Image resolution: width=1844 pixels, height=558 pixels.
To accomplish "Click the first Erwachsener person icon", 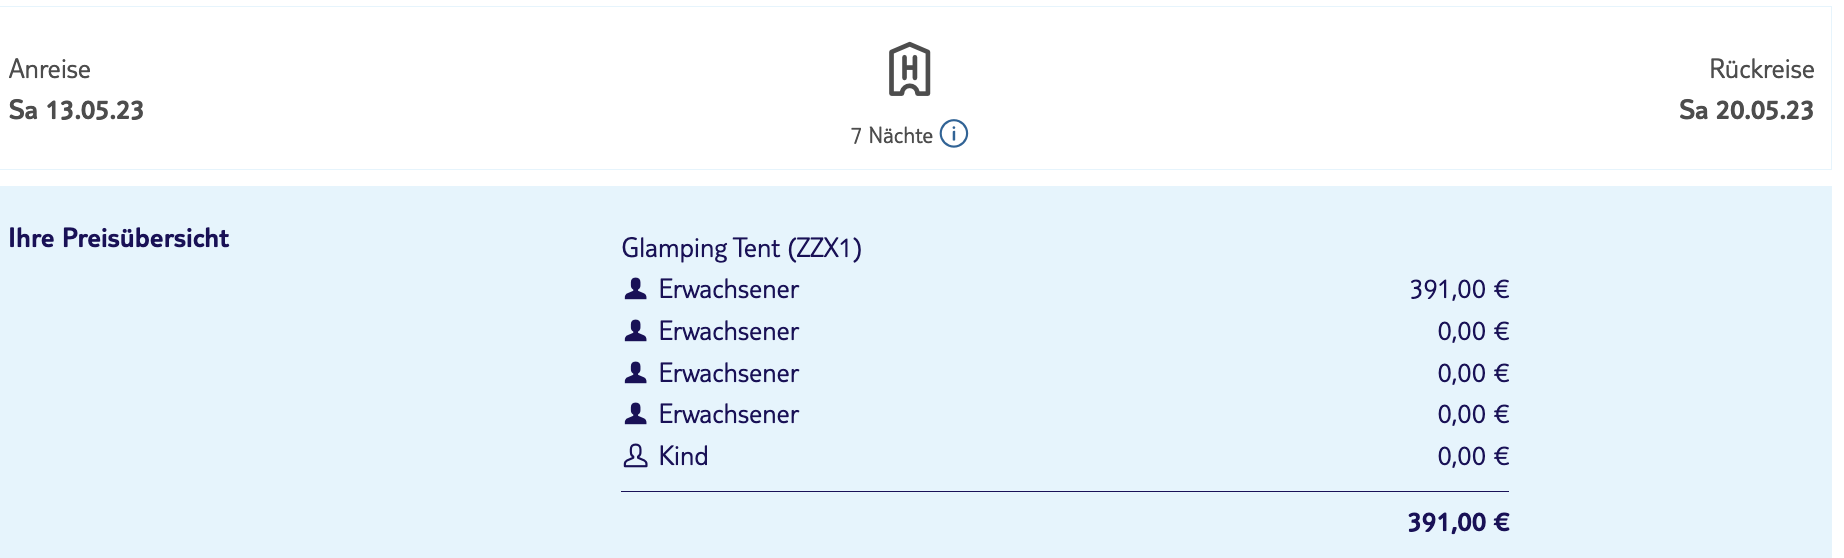I will coord(635,289).
